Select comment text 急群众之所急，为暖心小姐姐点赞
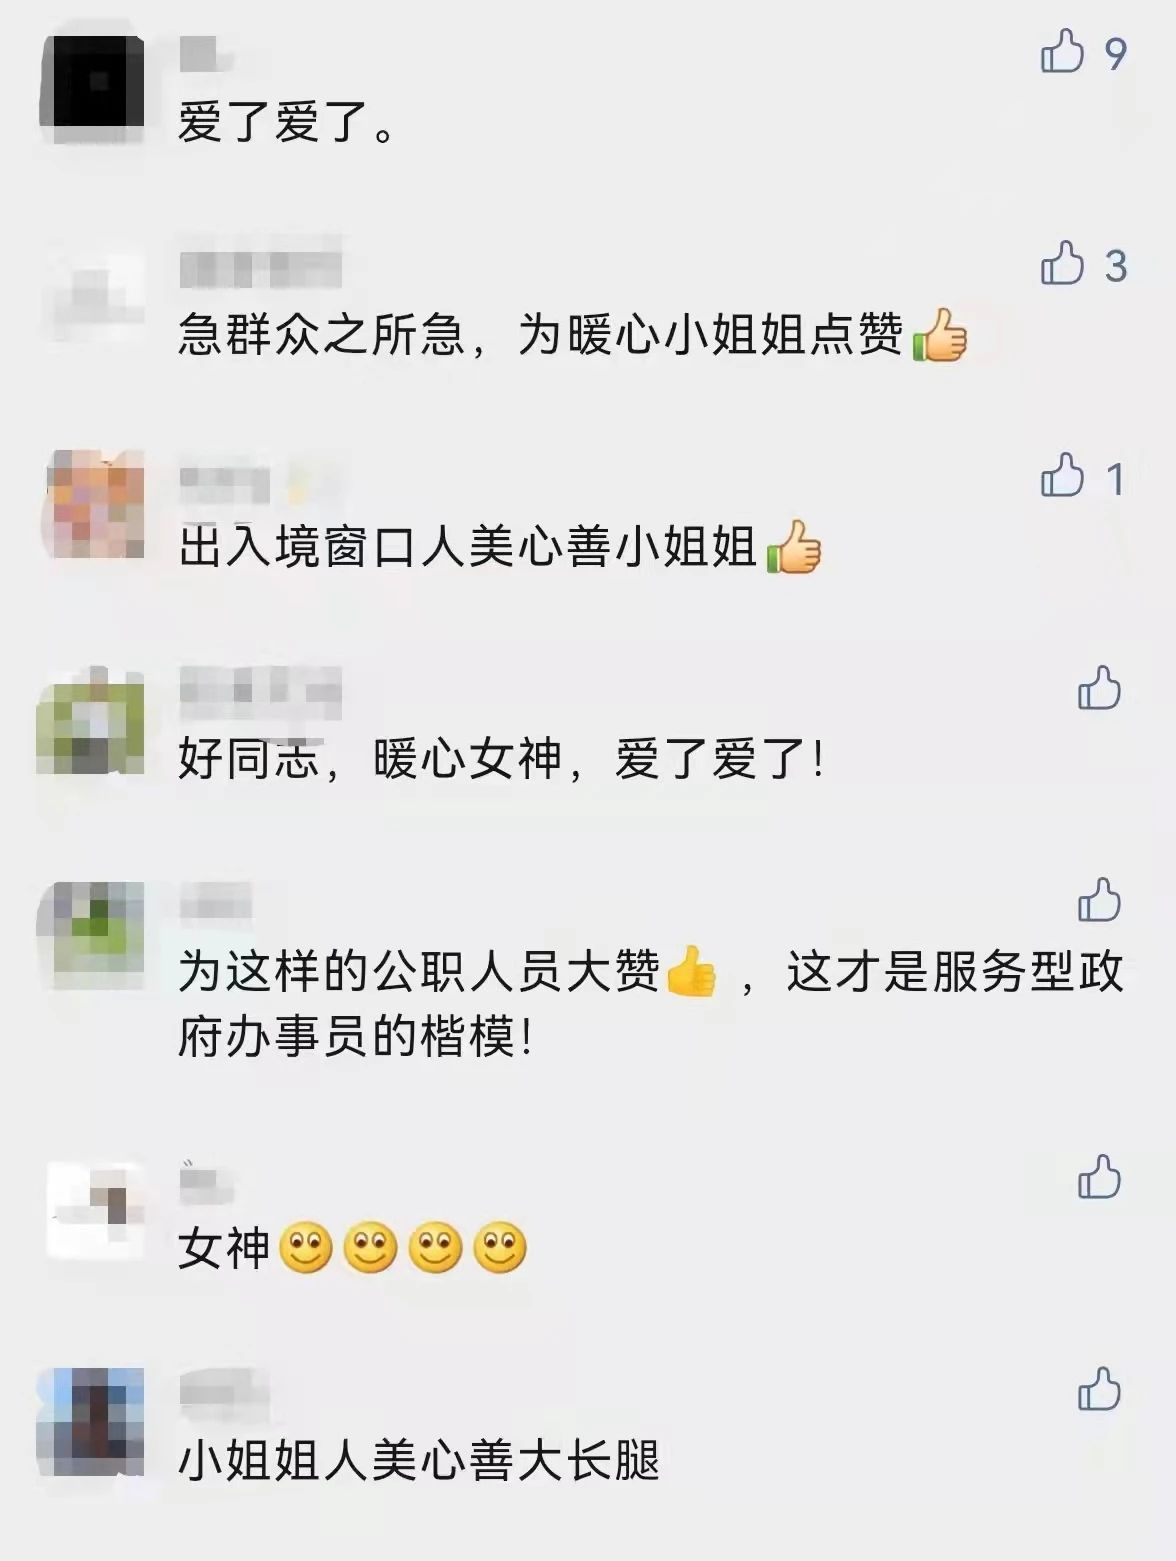1176x1561 pixels. tap(540, 335)
